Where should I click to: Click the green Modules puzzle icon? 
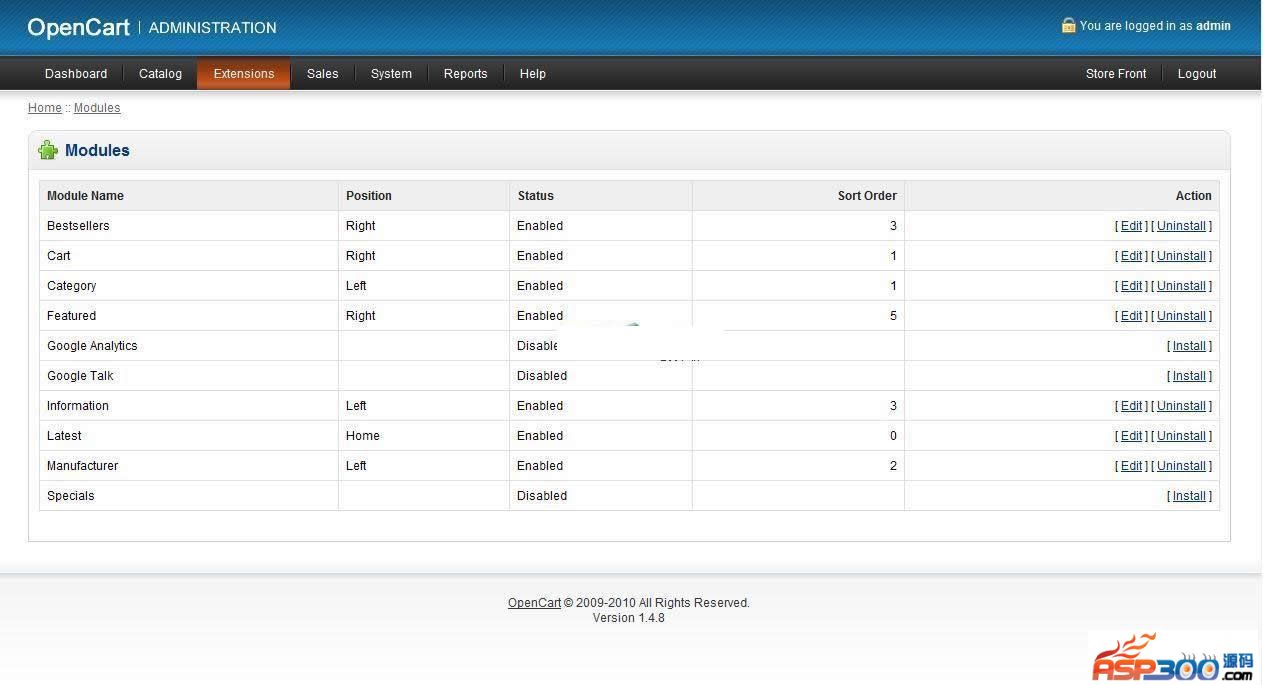[48, 150]
